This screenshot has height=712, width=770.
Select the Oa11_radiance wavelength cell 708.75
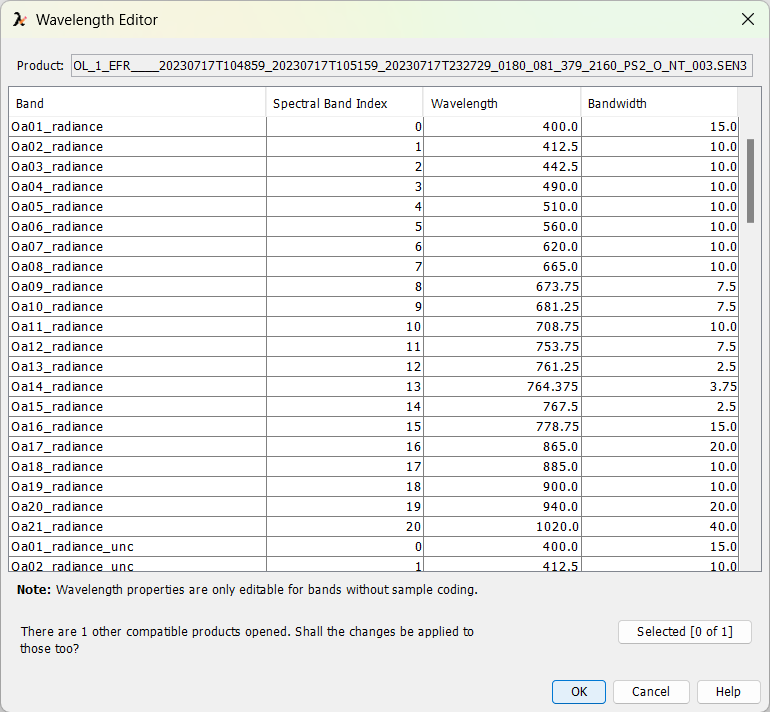tap(502, 327)
